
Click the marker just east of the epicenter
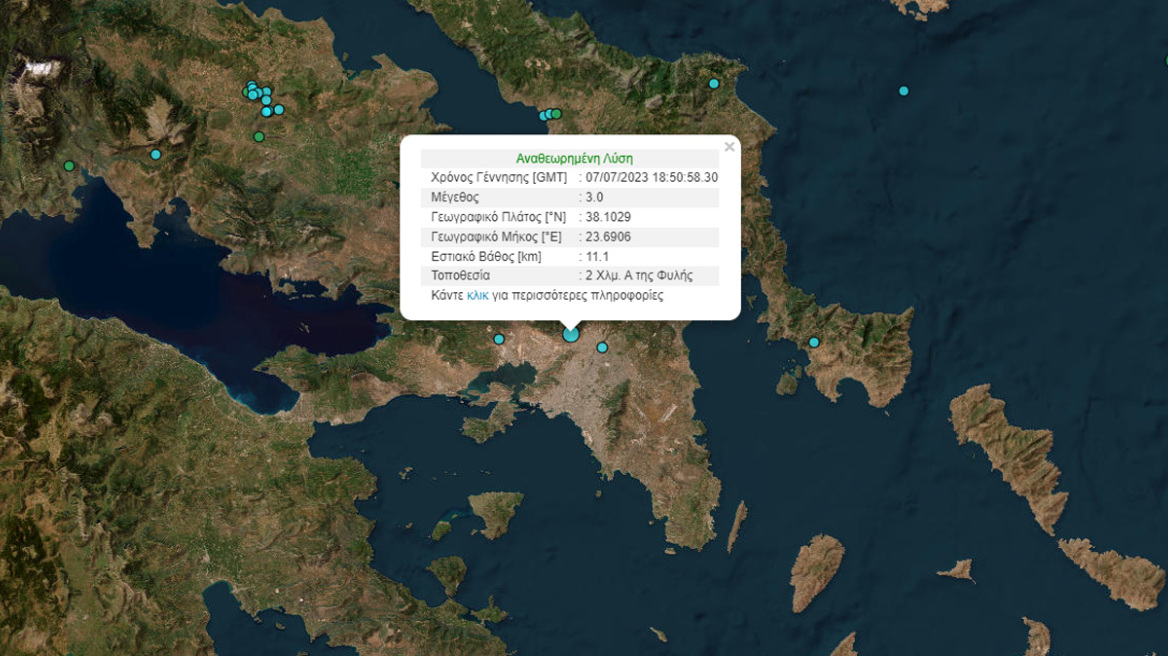601,346
